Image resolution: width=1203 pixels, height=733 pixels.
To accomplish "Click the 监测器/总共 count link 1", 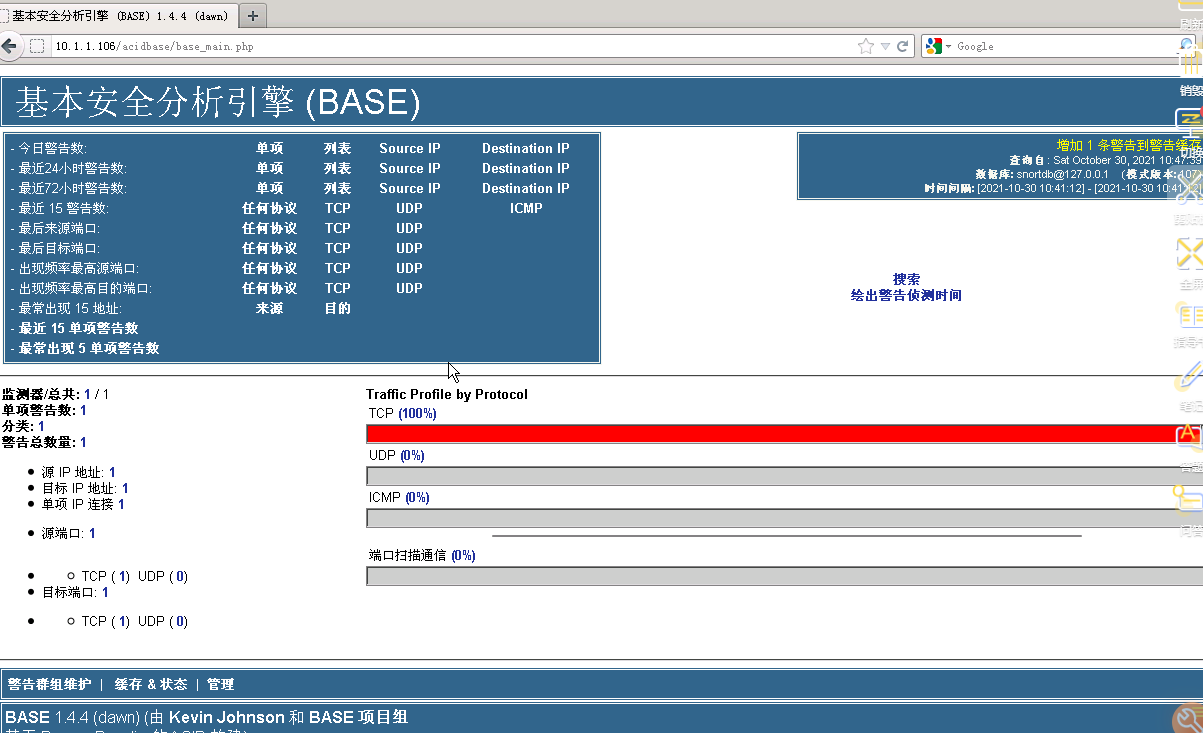I will pyautogui.click(x=87, y=394).
